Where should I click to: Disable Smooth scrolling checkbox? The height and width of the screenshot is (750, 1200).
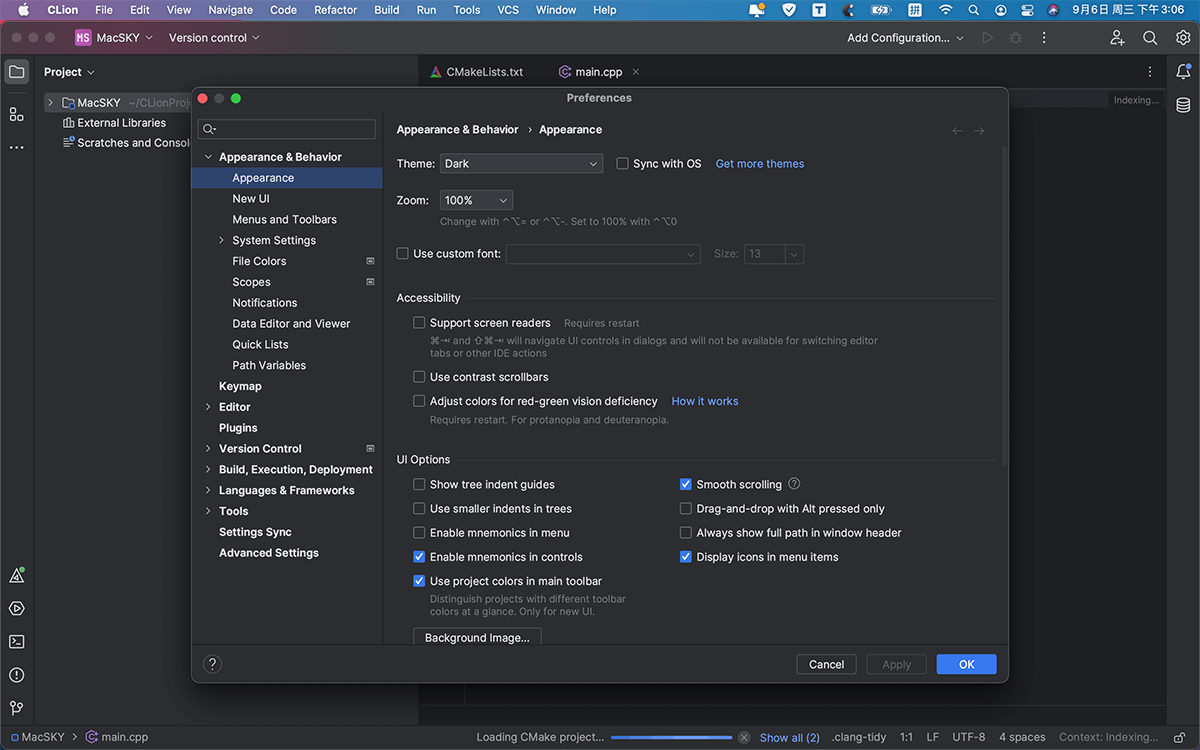tap(686, 484)
